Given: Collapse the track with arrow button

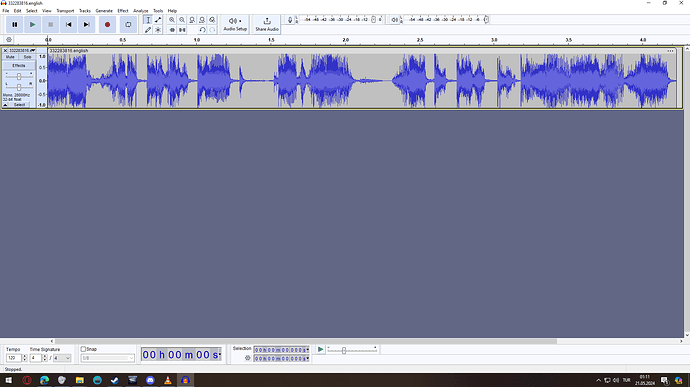Looking at the screenshot, I should [x=5, y=105].
